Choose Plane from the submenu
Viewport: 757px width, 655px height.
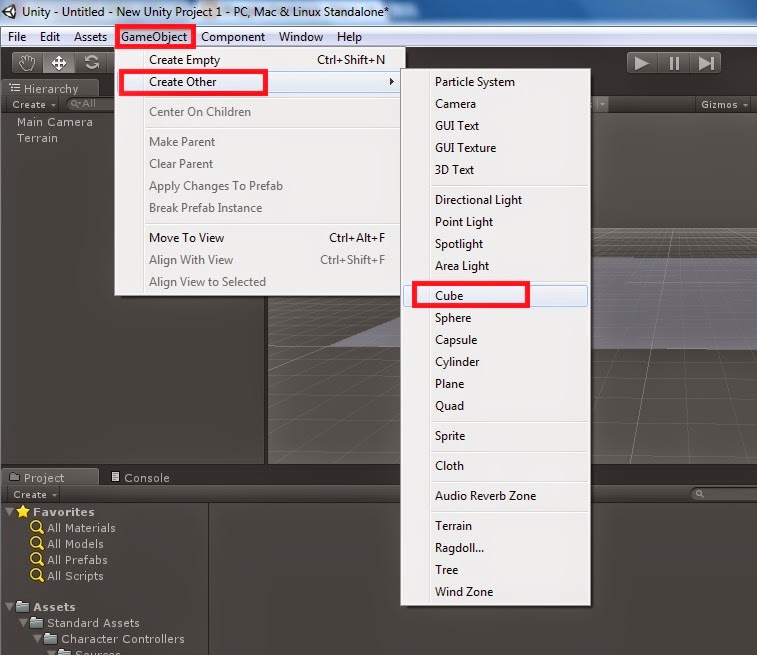pos(495,384)
